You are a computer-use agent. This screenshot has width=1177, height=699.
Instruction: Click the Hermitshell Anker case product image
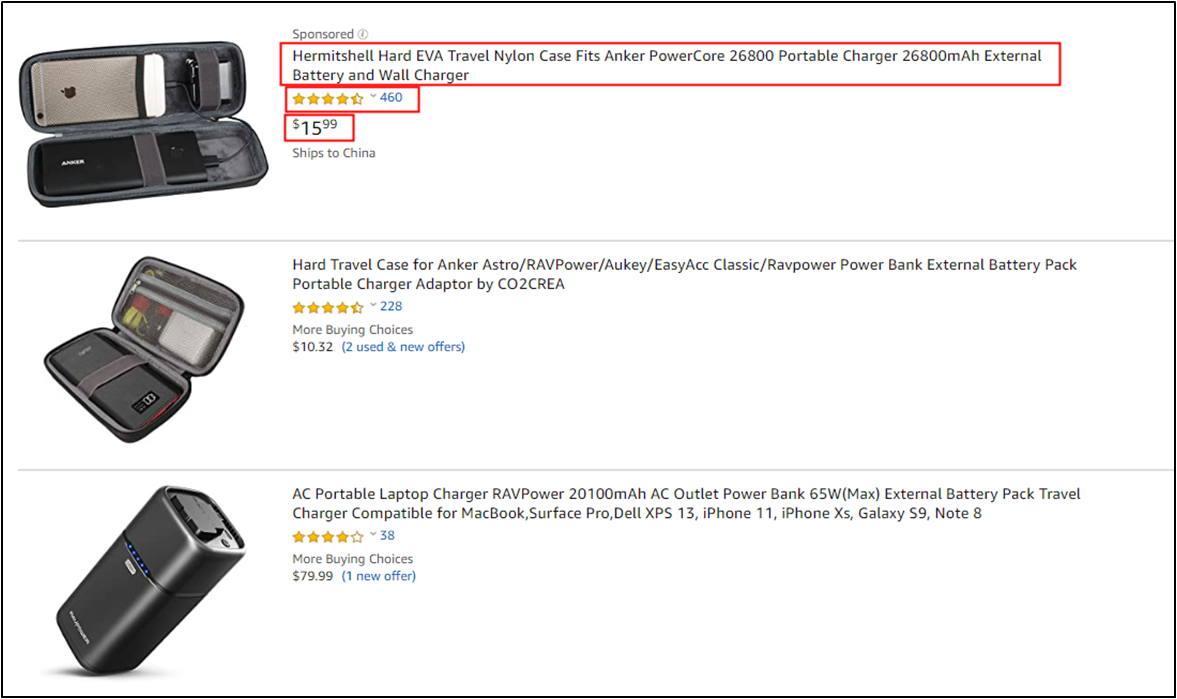pyautogui.click(x=145, y=123)
